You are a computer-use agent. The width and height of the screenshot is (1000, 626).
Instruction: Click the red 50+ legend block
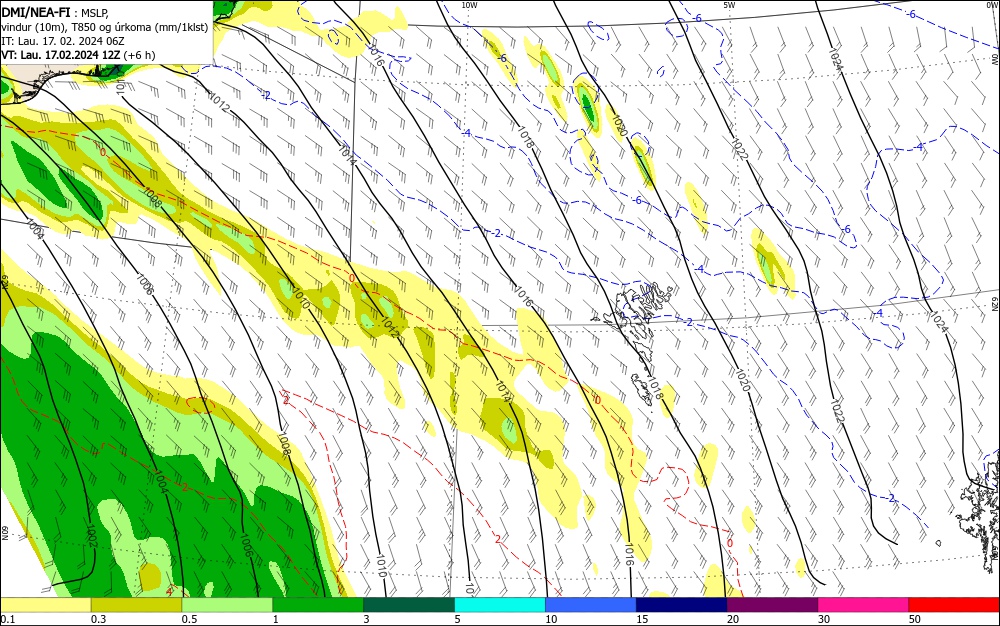[x=954, y=605]
